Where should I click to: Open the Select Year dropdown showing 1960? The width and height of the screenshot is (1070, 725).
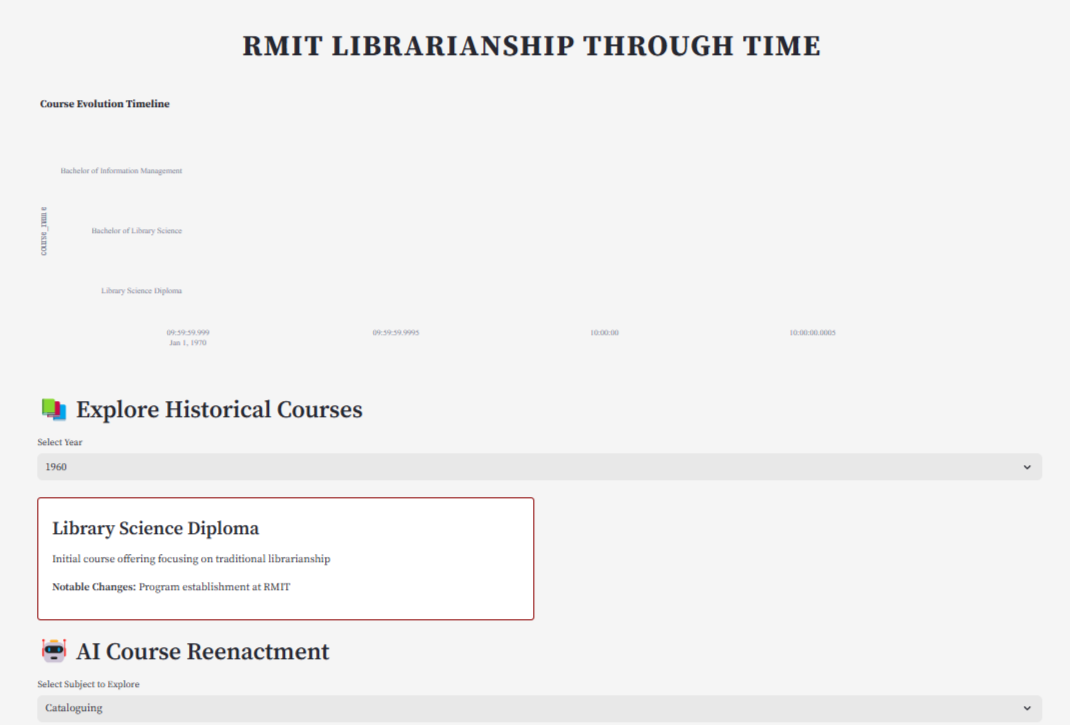(539, 467)
